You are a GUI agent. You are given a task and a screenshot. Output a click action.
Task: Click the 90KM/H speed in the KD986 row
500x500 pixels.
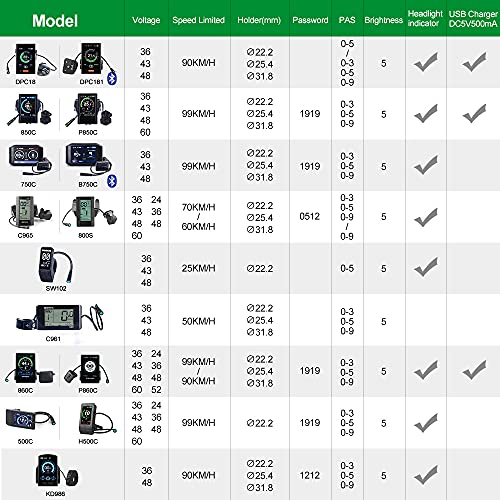(x=198, y=475)
